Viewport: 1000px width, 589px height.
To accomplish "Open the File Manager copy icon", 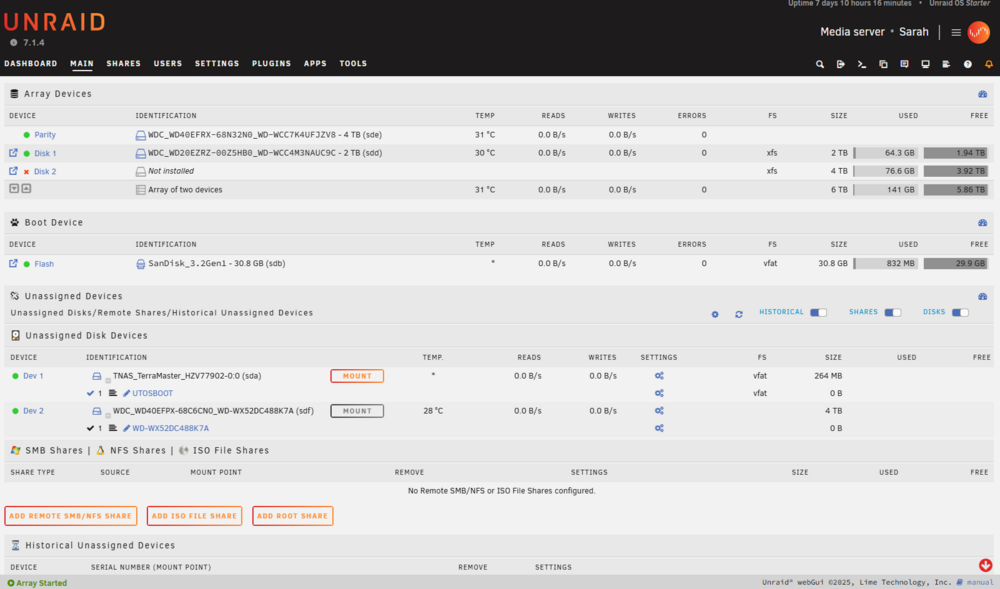I will (883, 64).
